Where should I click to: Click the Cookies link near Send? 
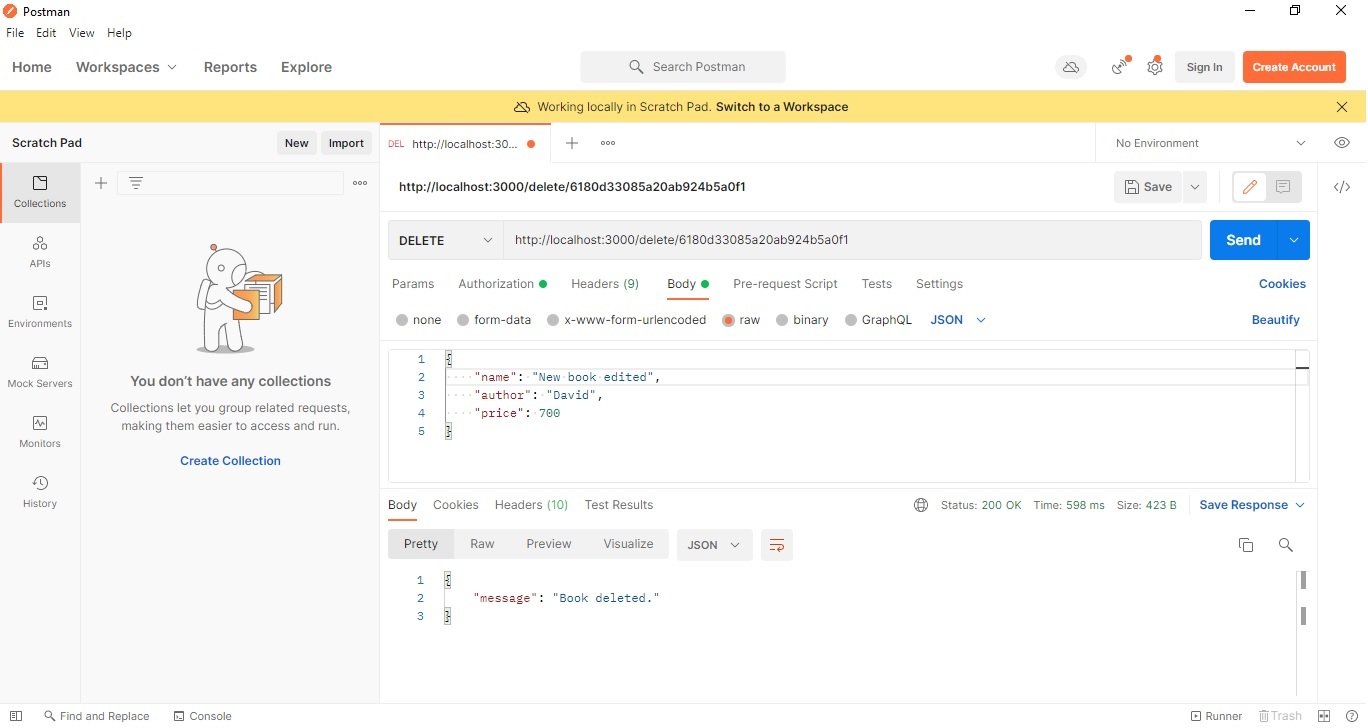click(x=1282, y=284)
